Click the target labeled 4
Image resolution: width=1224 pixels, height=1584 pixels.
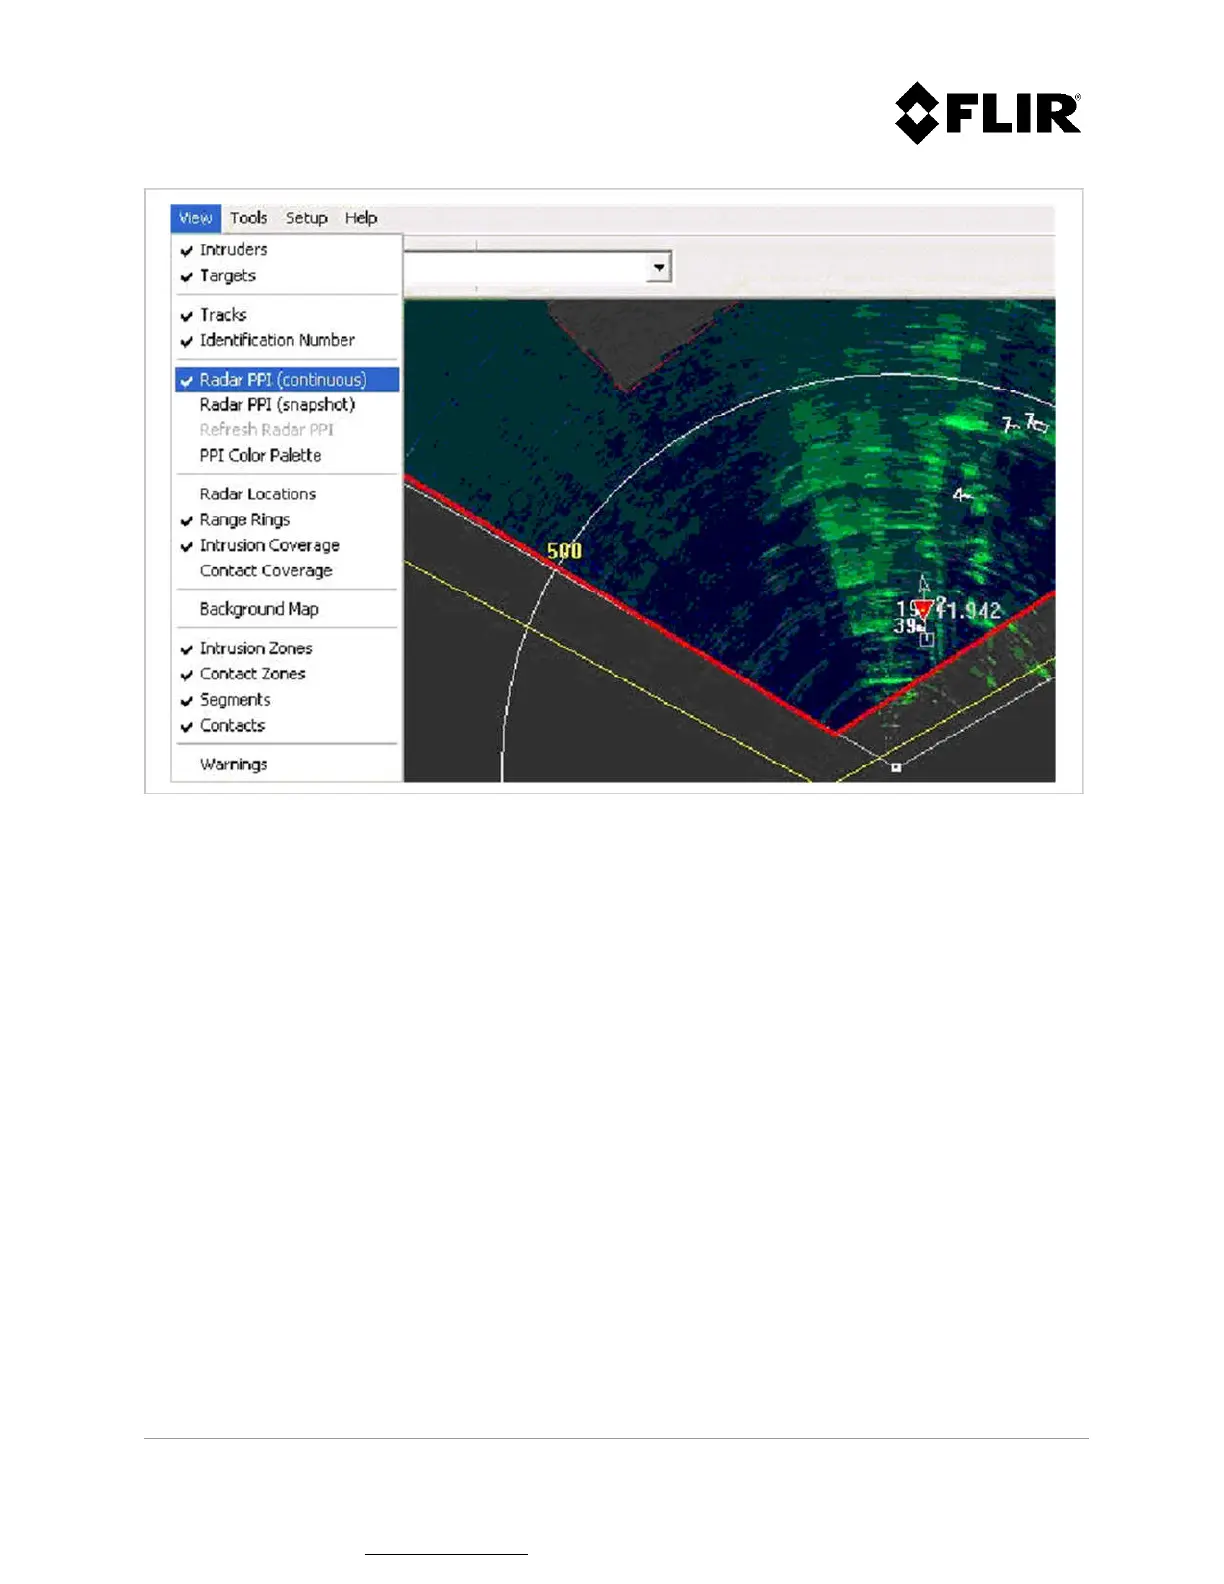(962, 495)
